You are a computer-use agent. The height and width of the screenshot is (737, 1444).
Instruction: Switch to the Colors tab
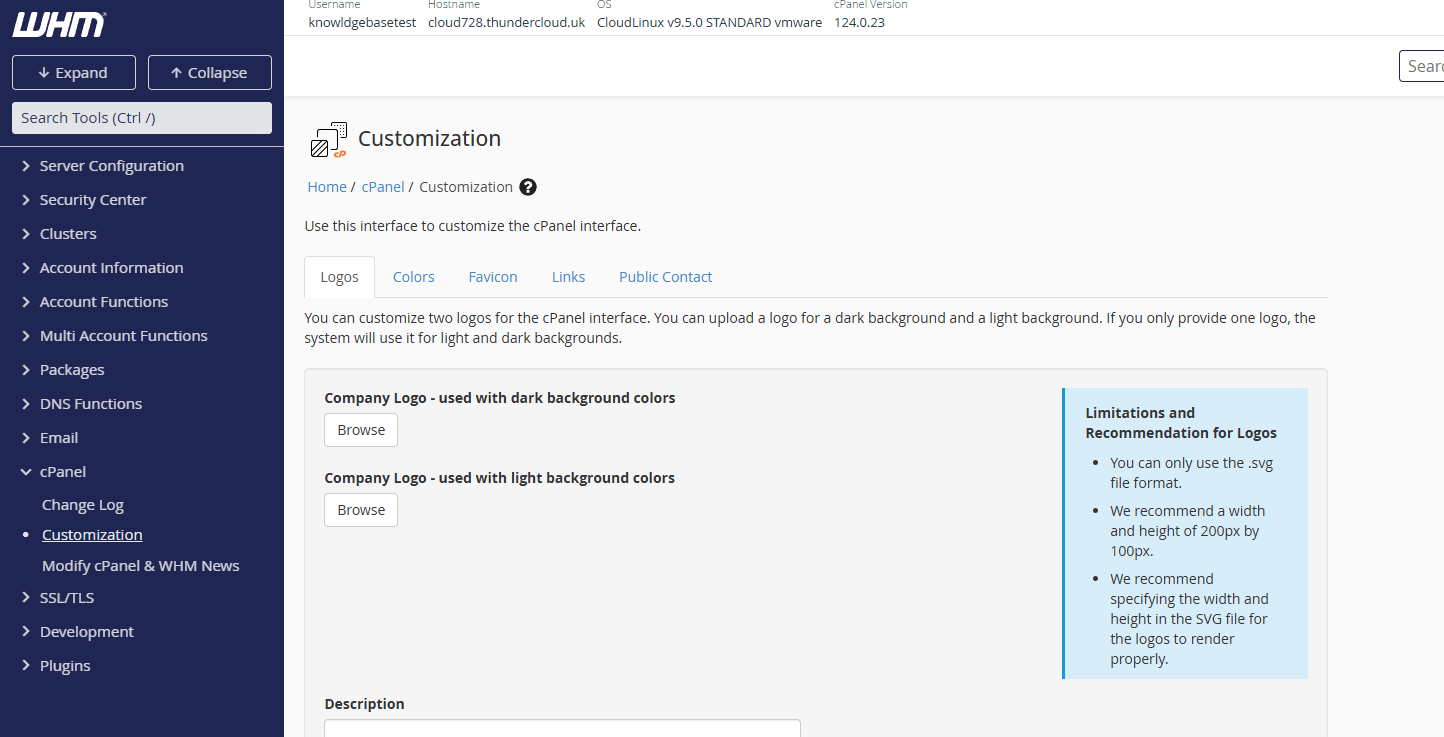point(414,277)
